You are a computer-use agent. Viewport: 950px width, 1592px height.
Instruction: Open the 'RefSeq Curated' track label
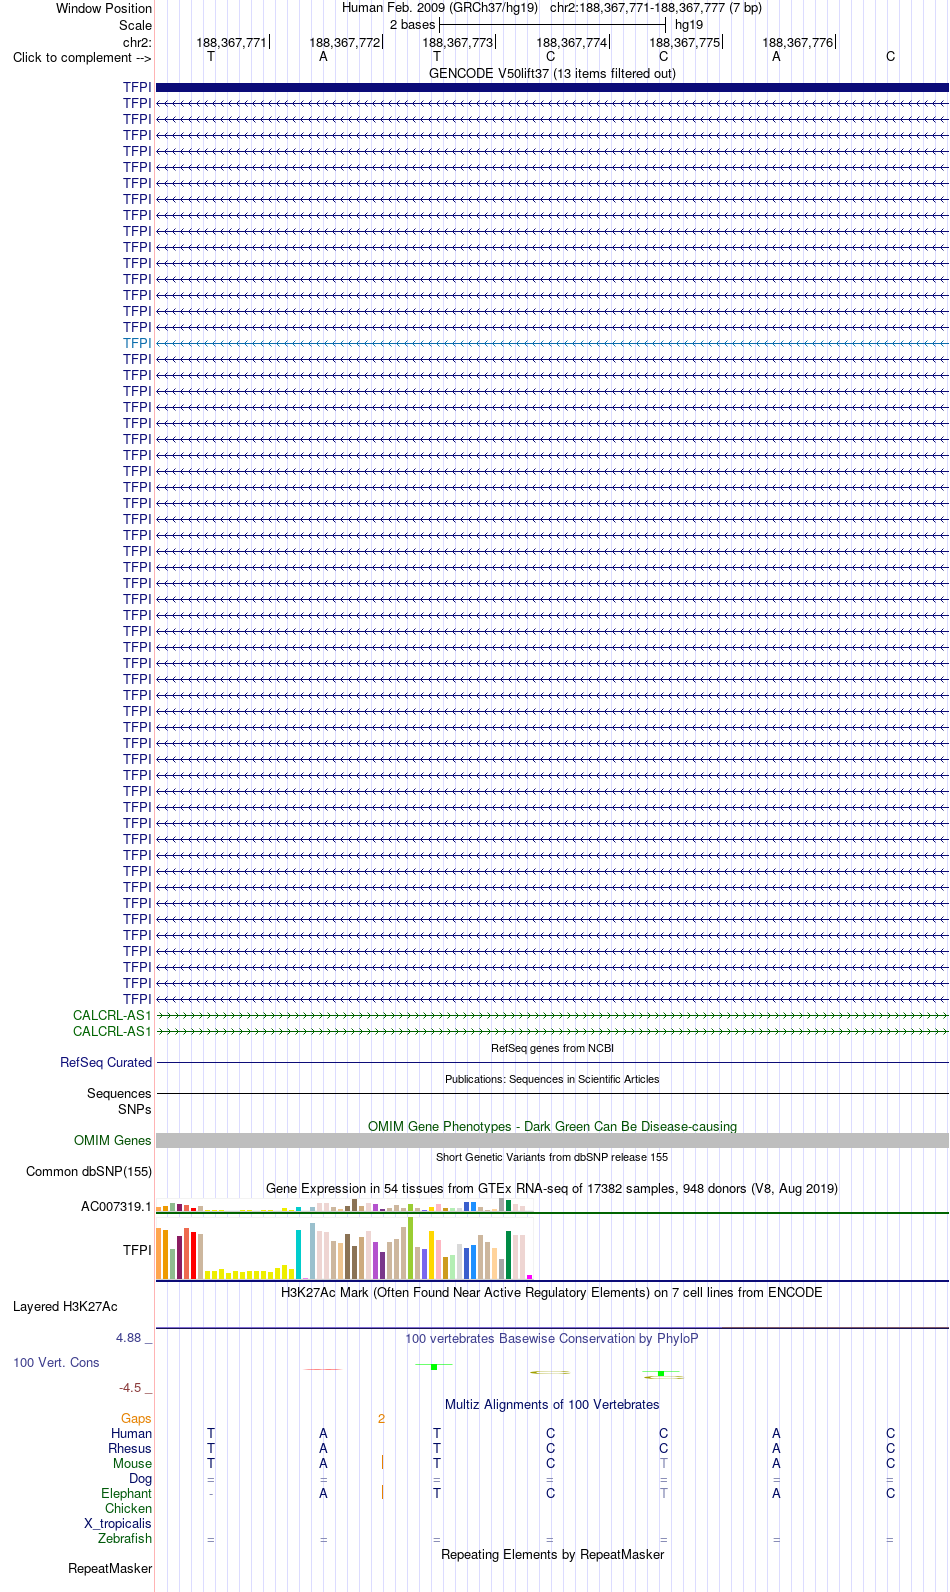[106, 1062]
